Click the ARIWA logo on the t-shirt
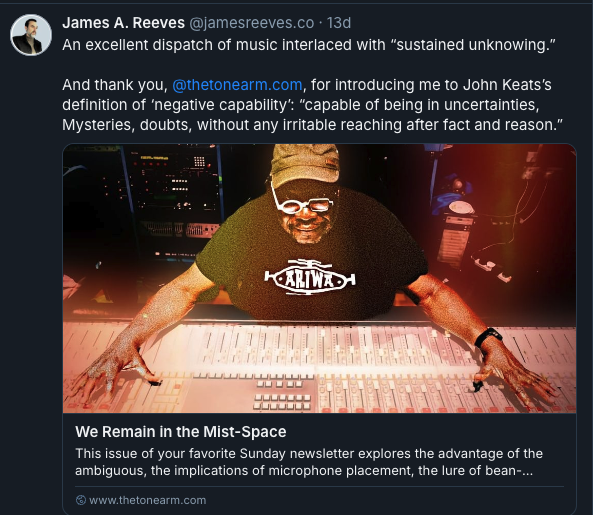 coord(310,278)
